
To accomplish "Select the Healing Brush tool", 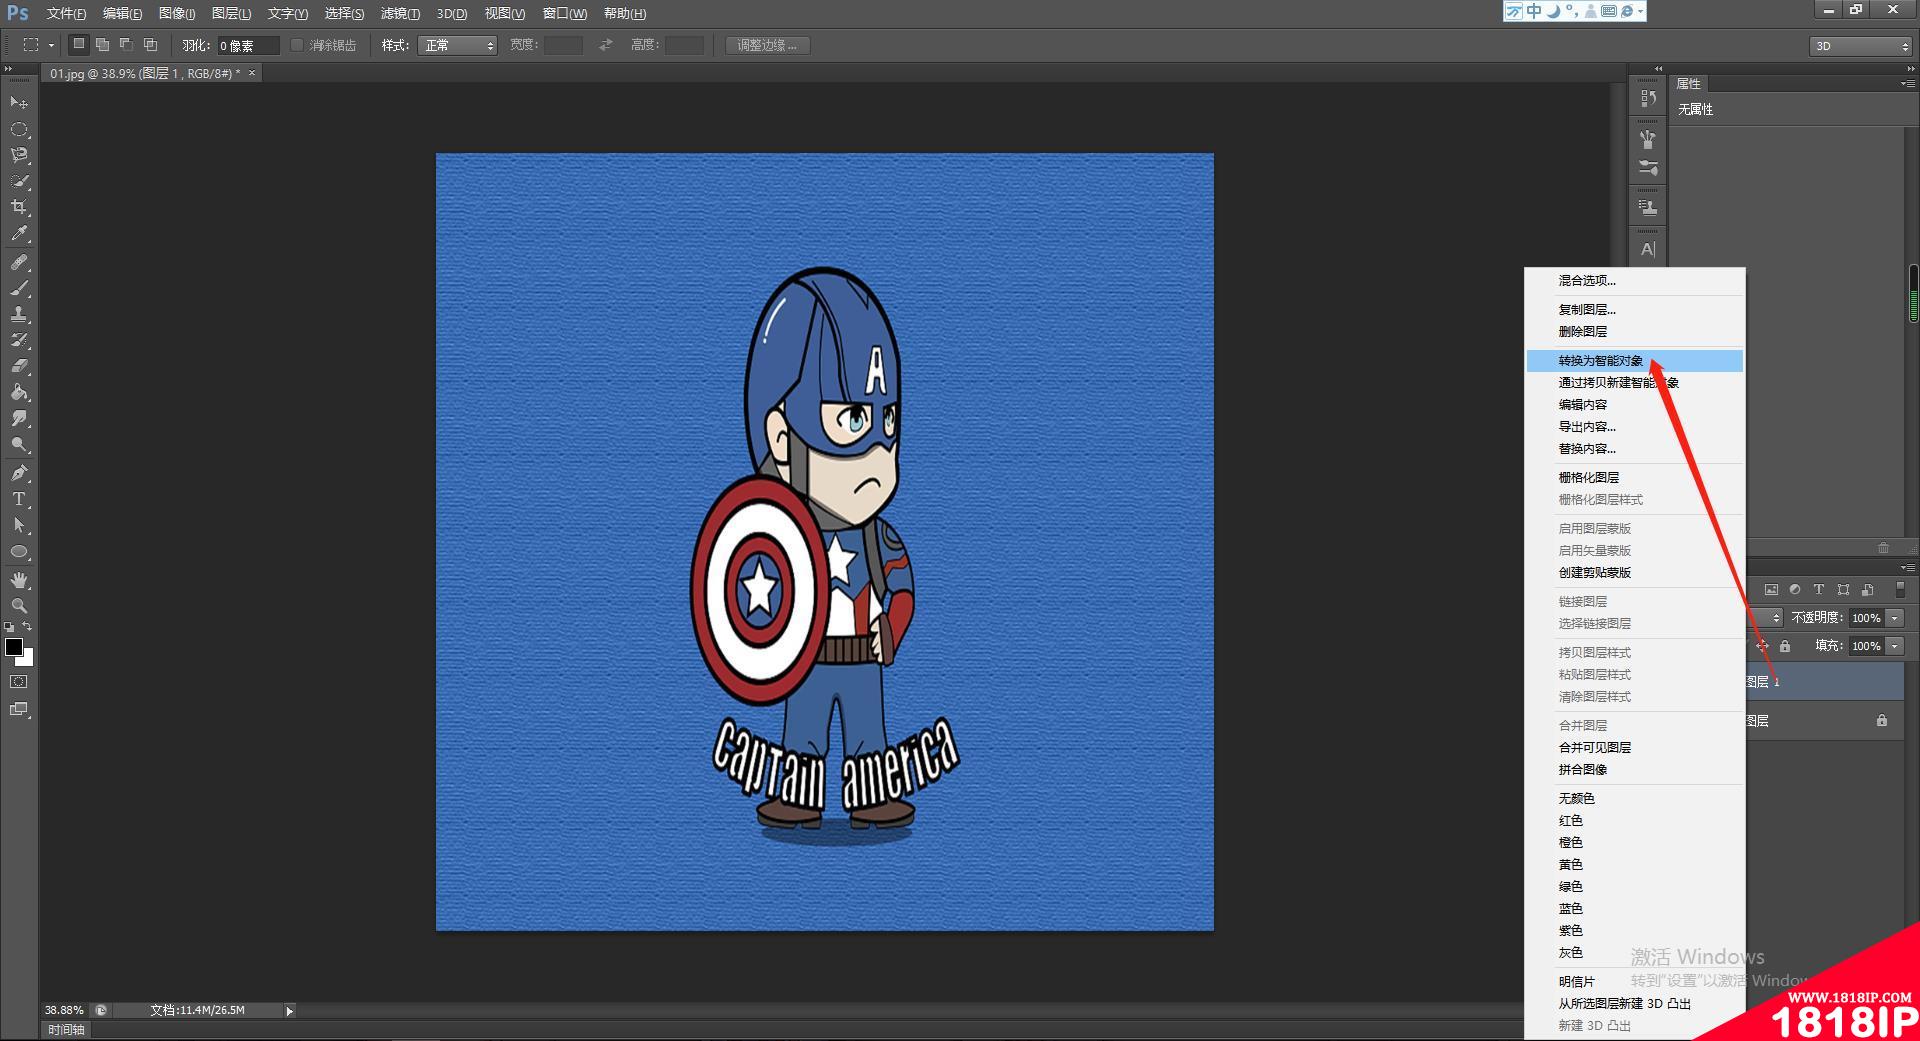I will 19,262.
